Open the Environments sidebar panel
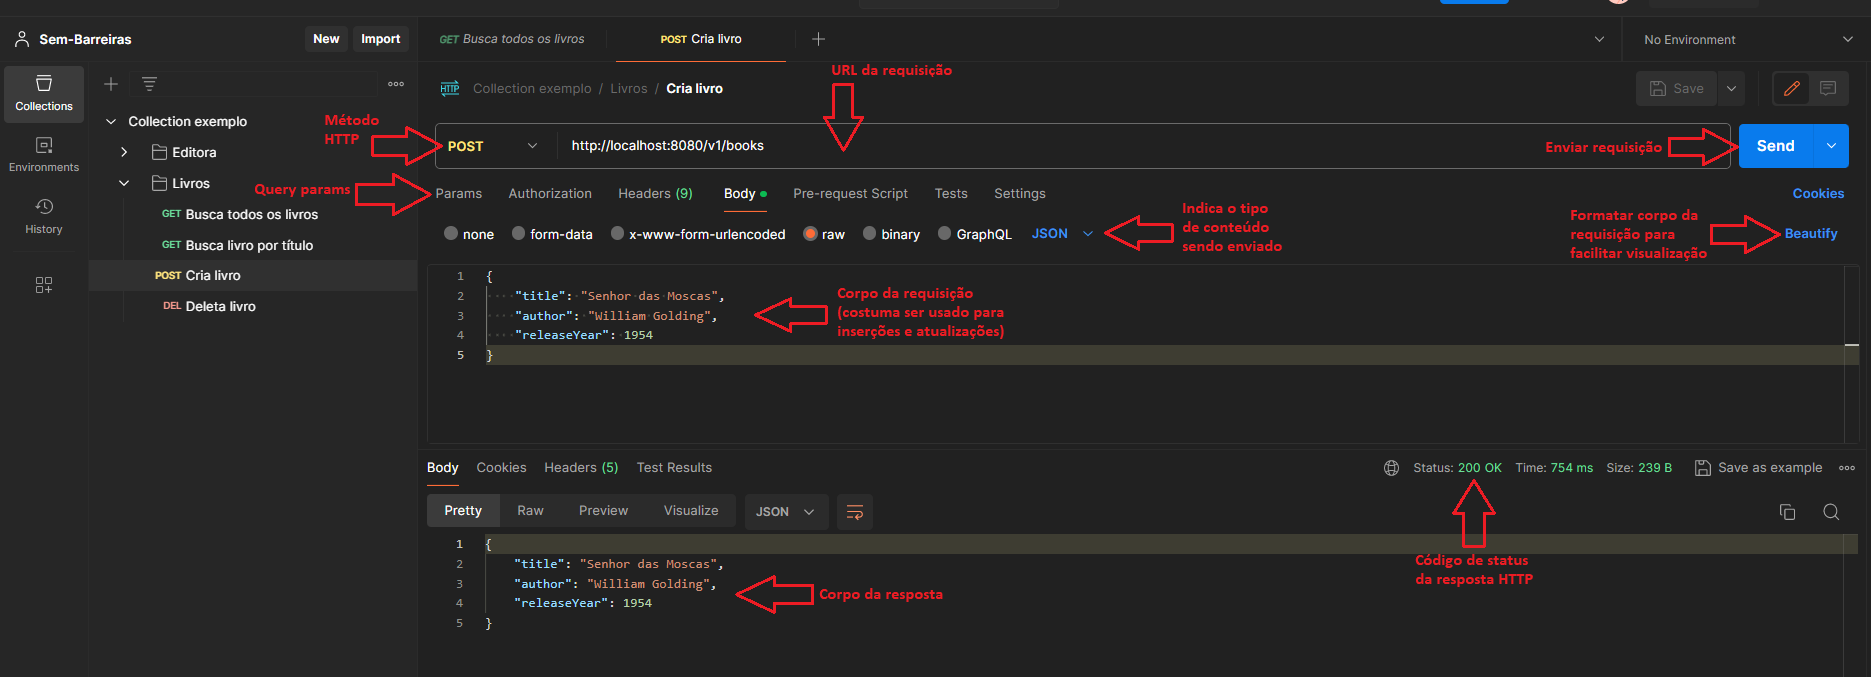 point(44,154)
